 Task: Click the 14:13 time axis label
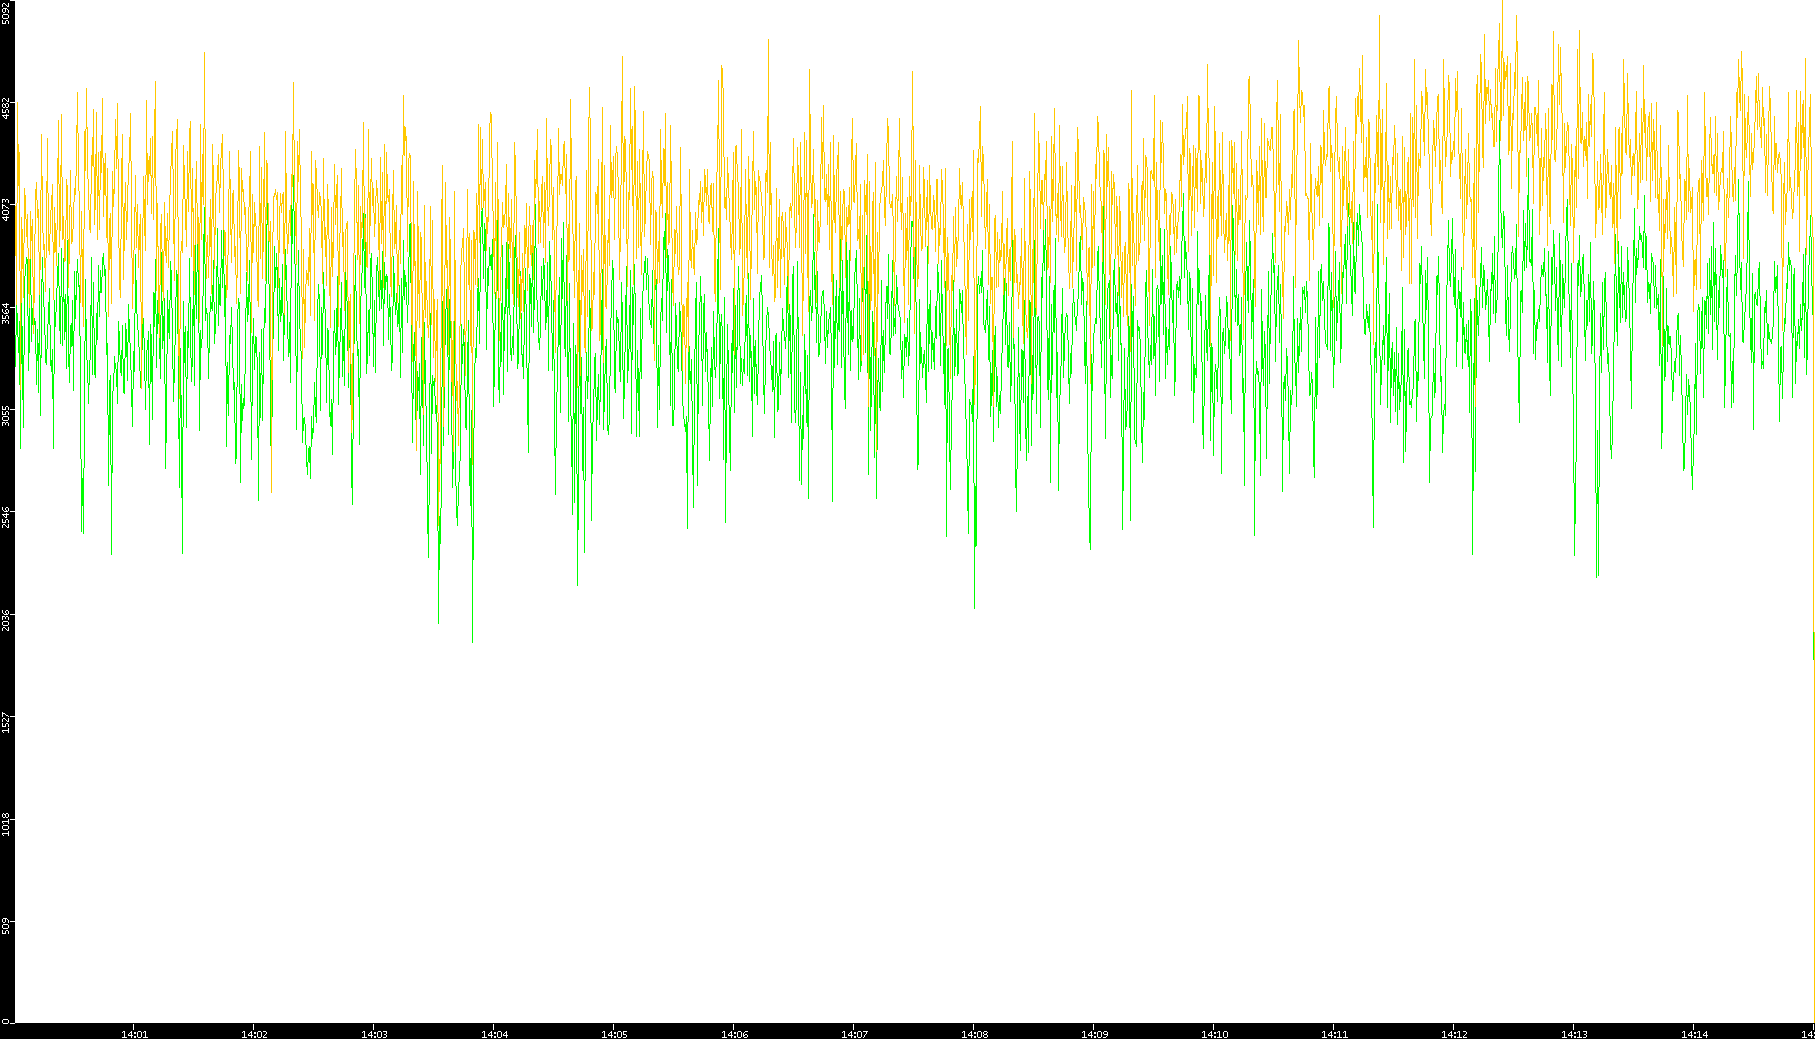click(1574, 1034)
